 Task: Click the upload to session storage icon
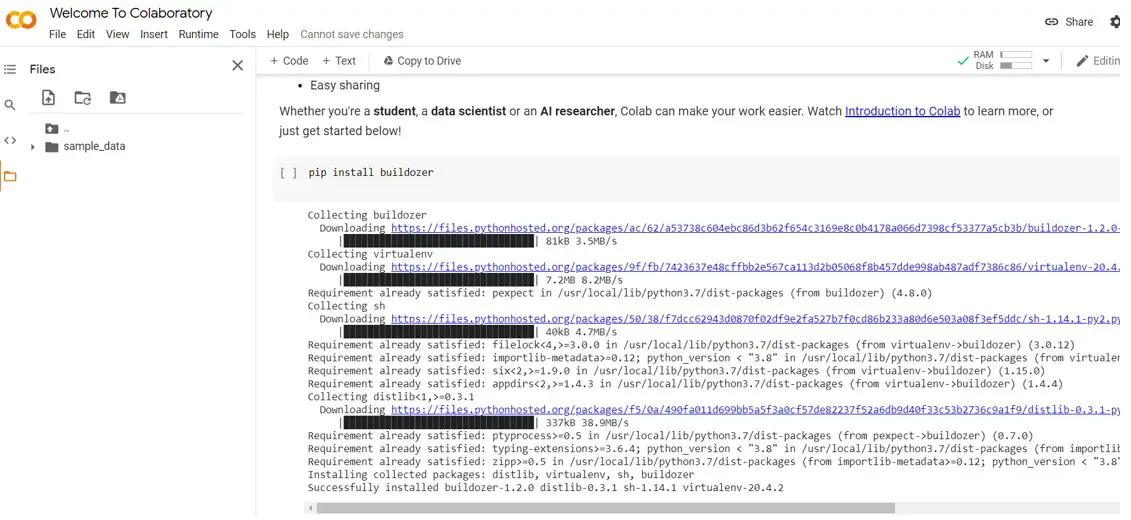(48, 98)
